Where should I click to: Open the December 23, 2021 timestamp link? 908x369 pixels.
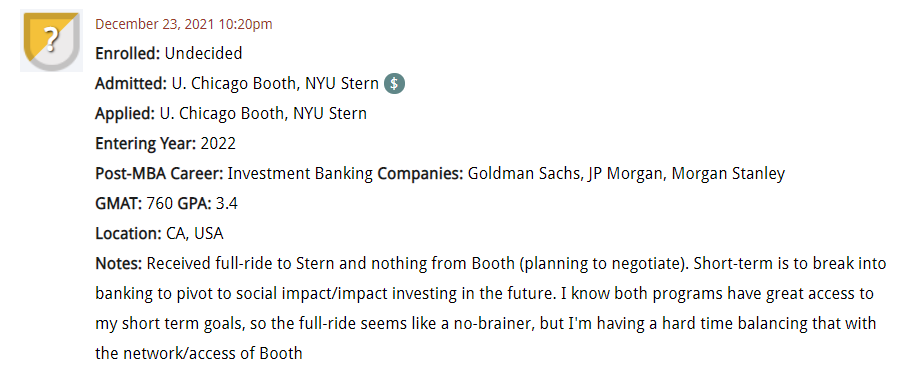184,24
